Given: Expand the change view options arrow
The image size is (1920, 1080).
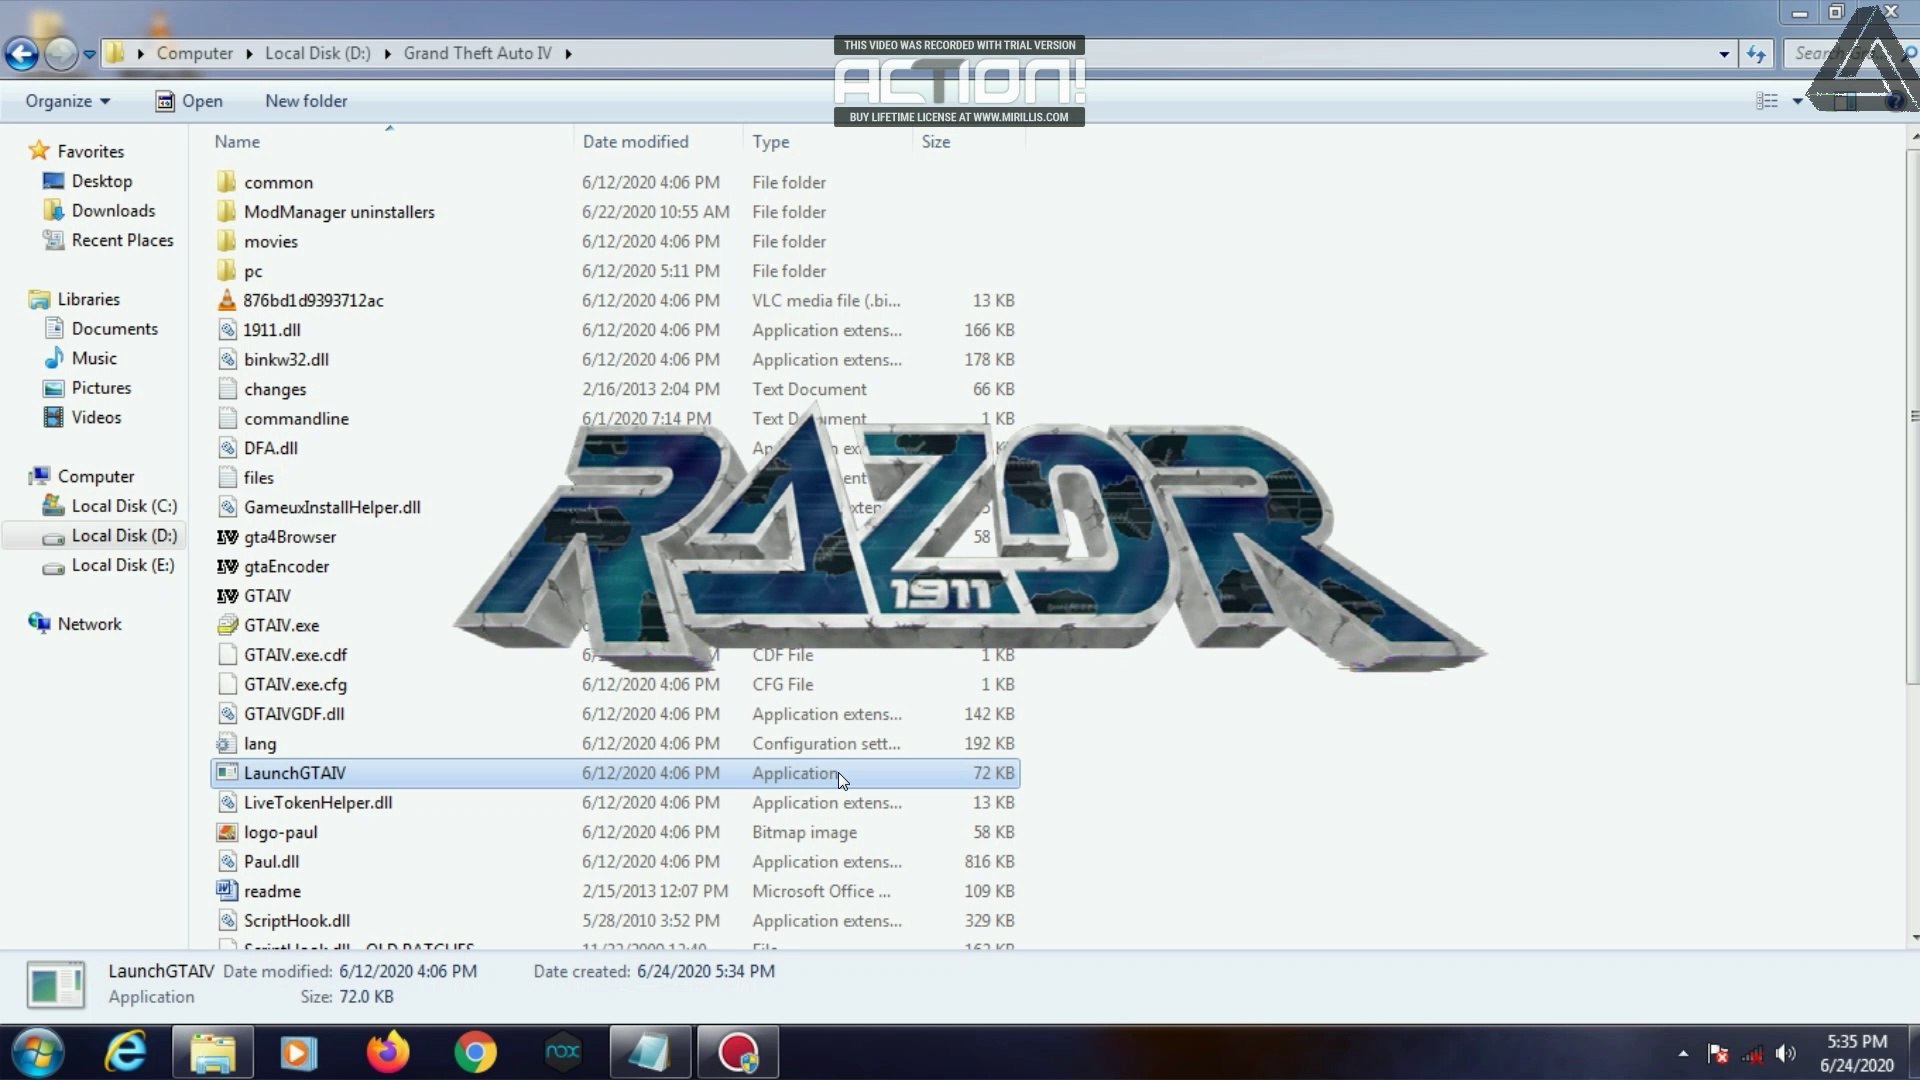Looking at the screenshot, I should [1797, 101].
